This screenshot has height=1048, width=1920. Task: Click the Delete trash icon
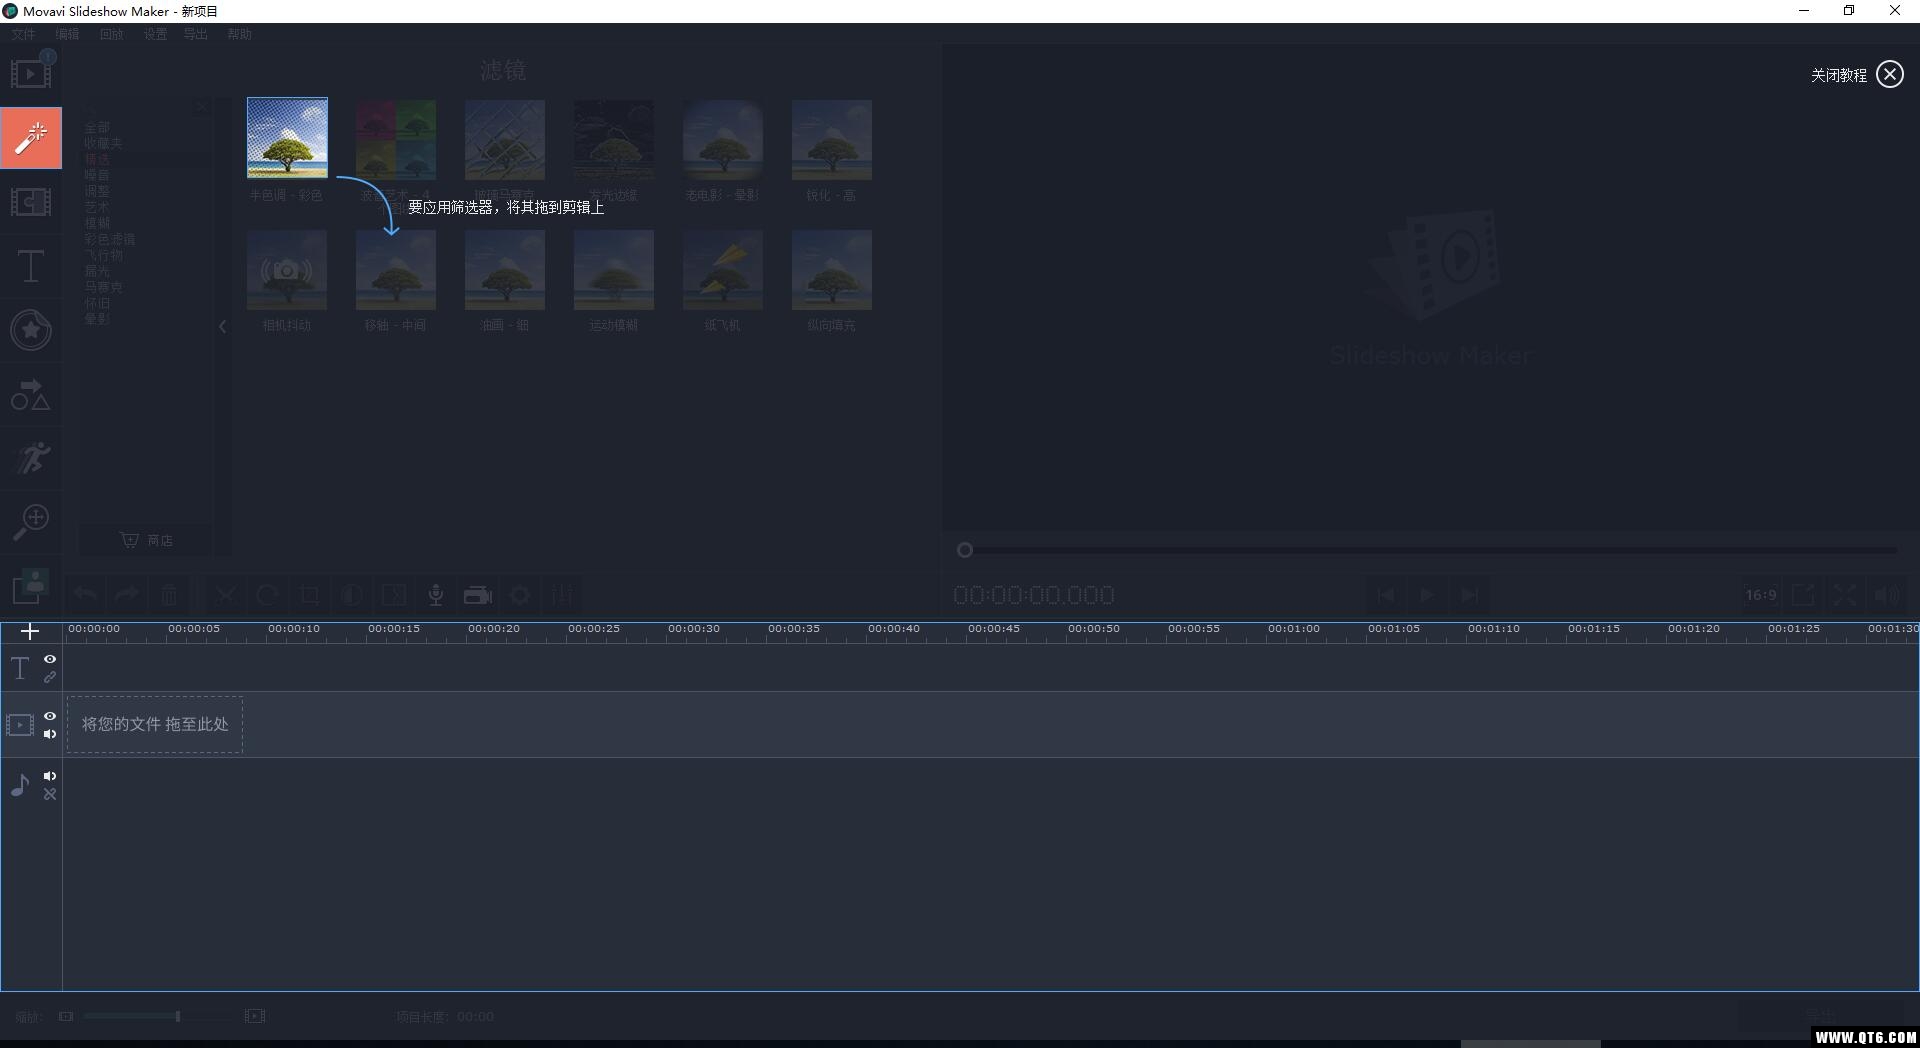169,595
